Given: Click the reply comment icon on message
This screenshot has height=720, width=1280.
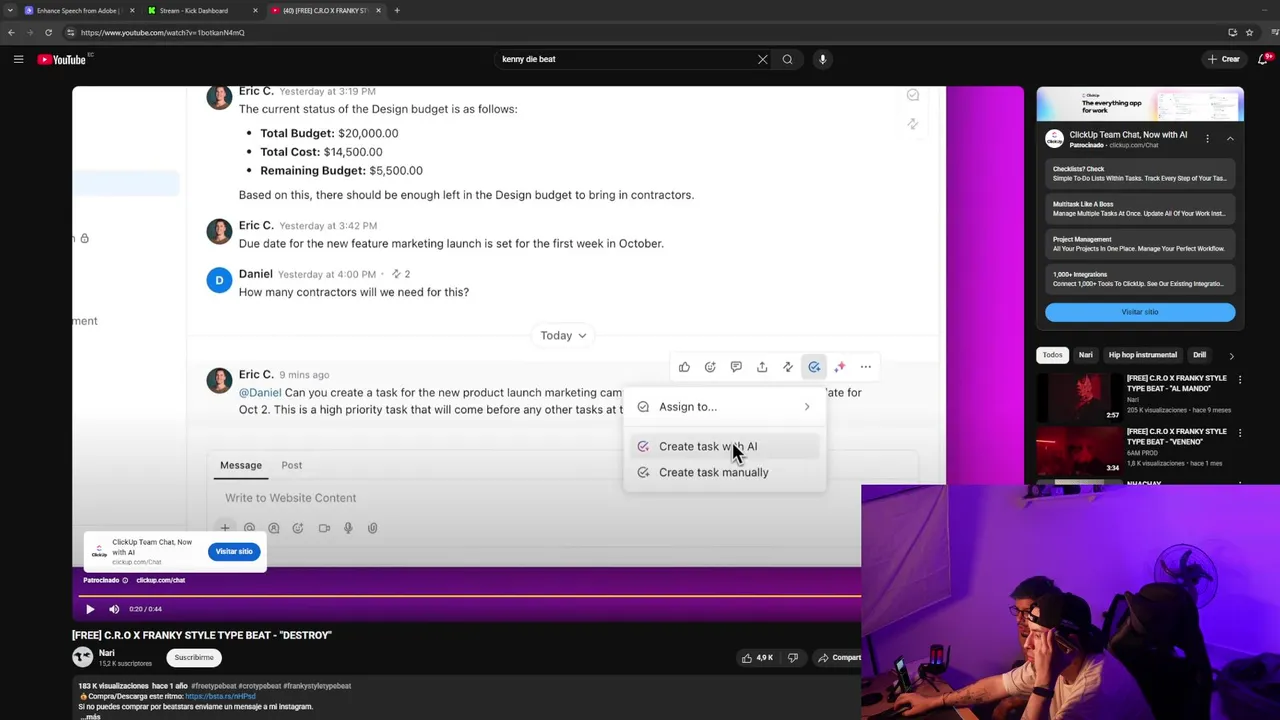Looking at the screenshot, I should [736, 367].
